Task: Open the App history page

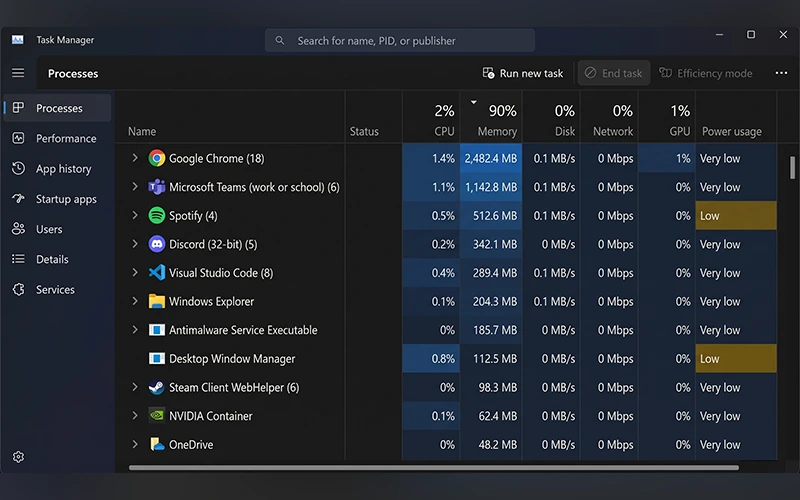Action: 57,168
